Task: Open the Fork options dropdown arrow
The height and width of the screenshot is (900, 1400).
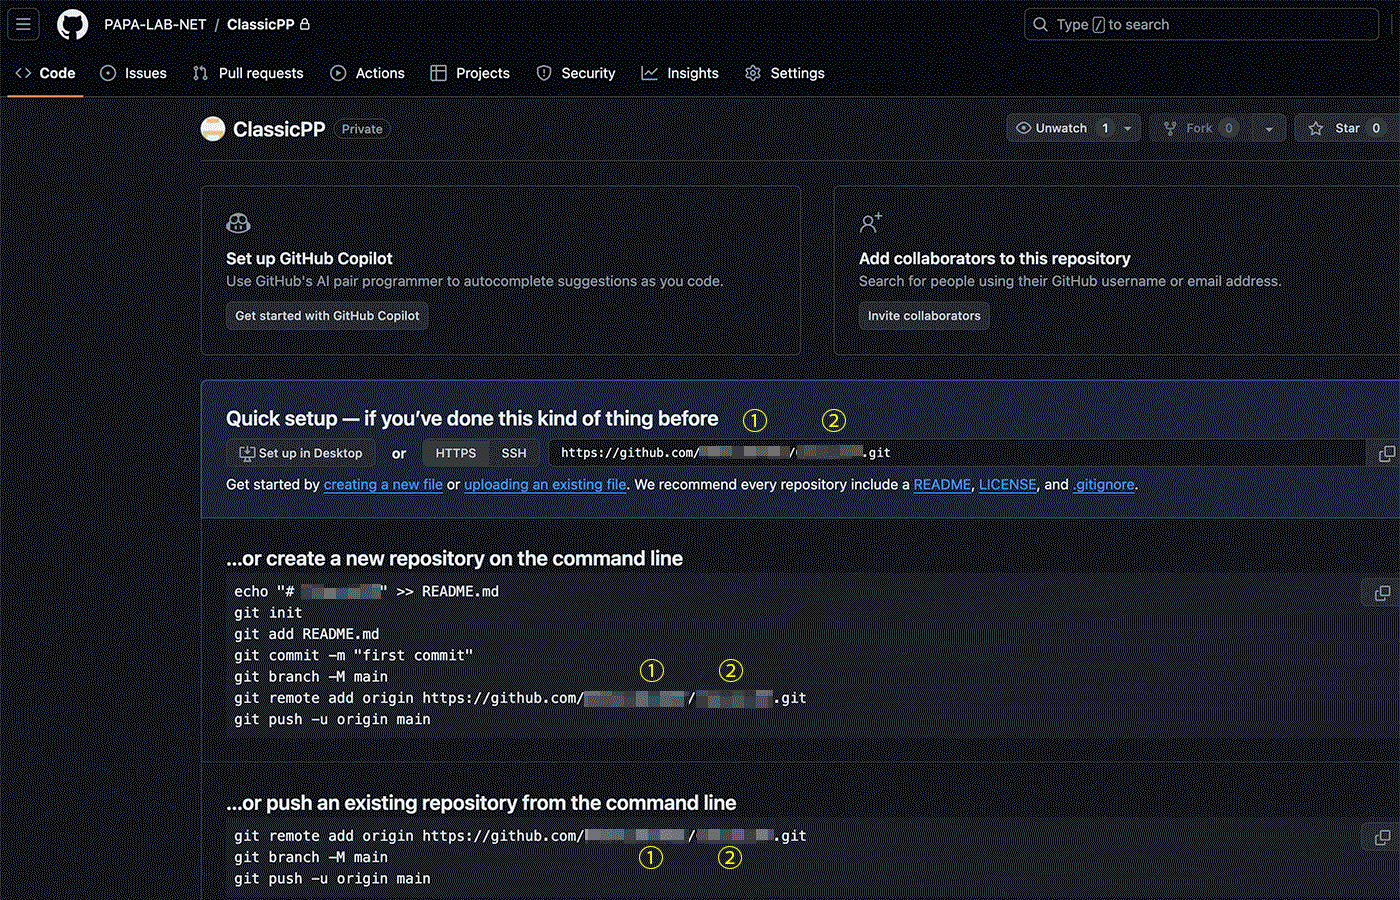Action: (x=1268, y=128)
